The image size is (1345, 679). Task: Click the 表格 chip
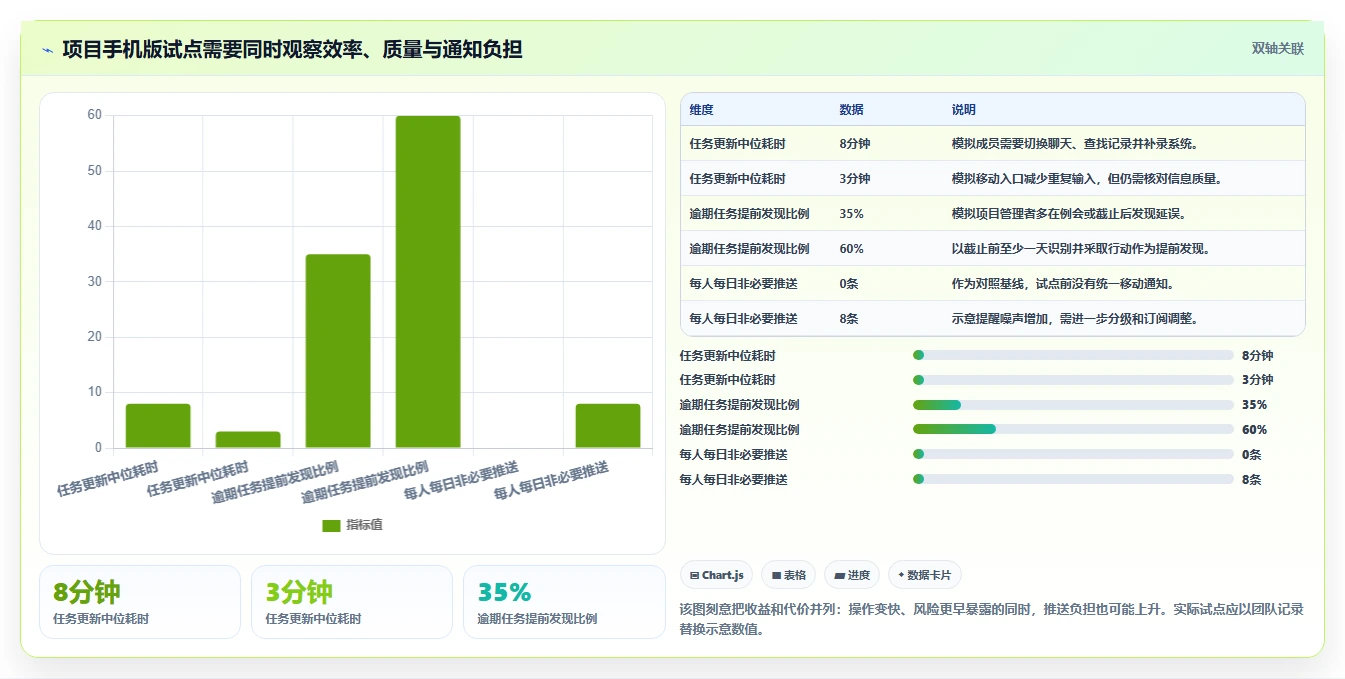pyautogui.click(x=788, y=575)
